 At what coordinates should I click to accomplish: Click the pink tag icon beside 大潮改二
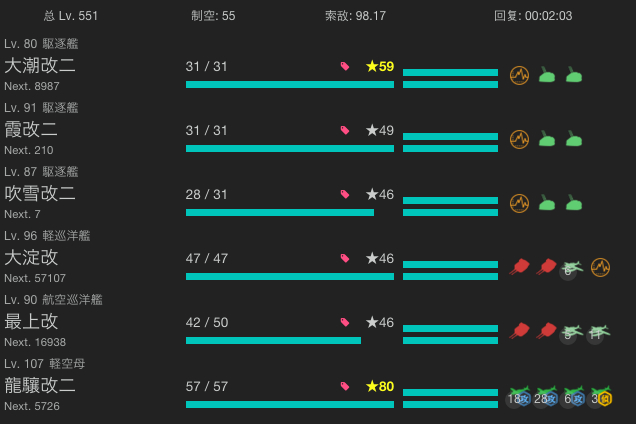[345, 67]
